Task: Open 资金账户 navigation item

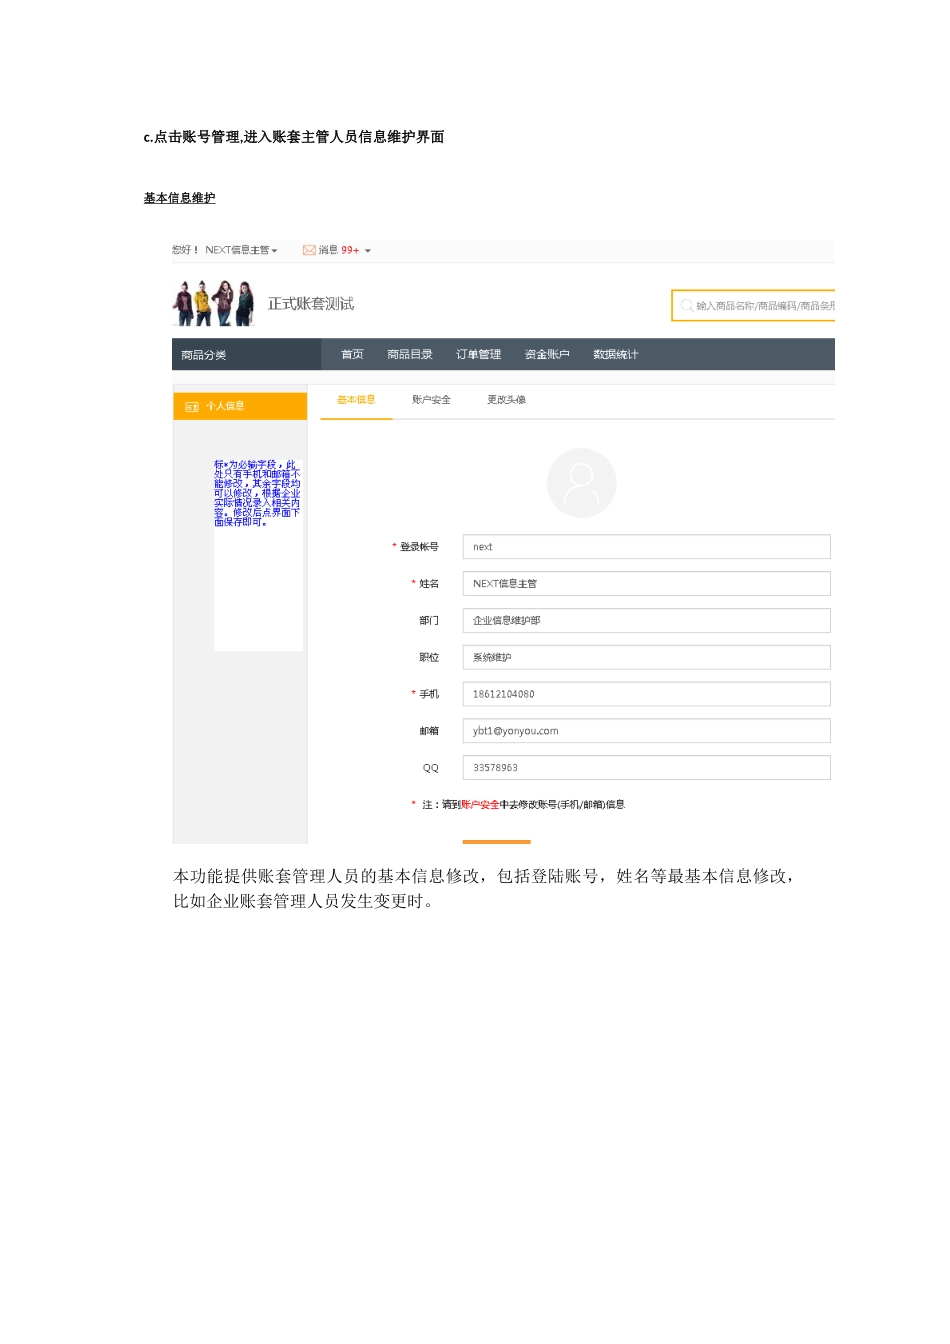Action: coord(547,355)
